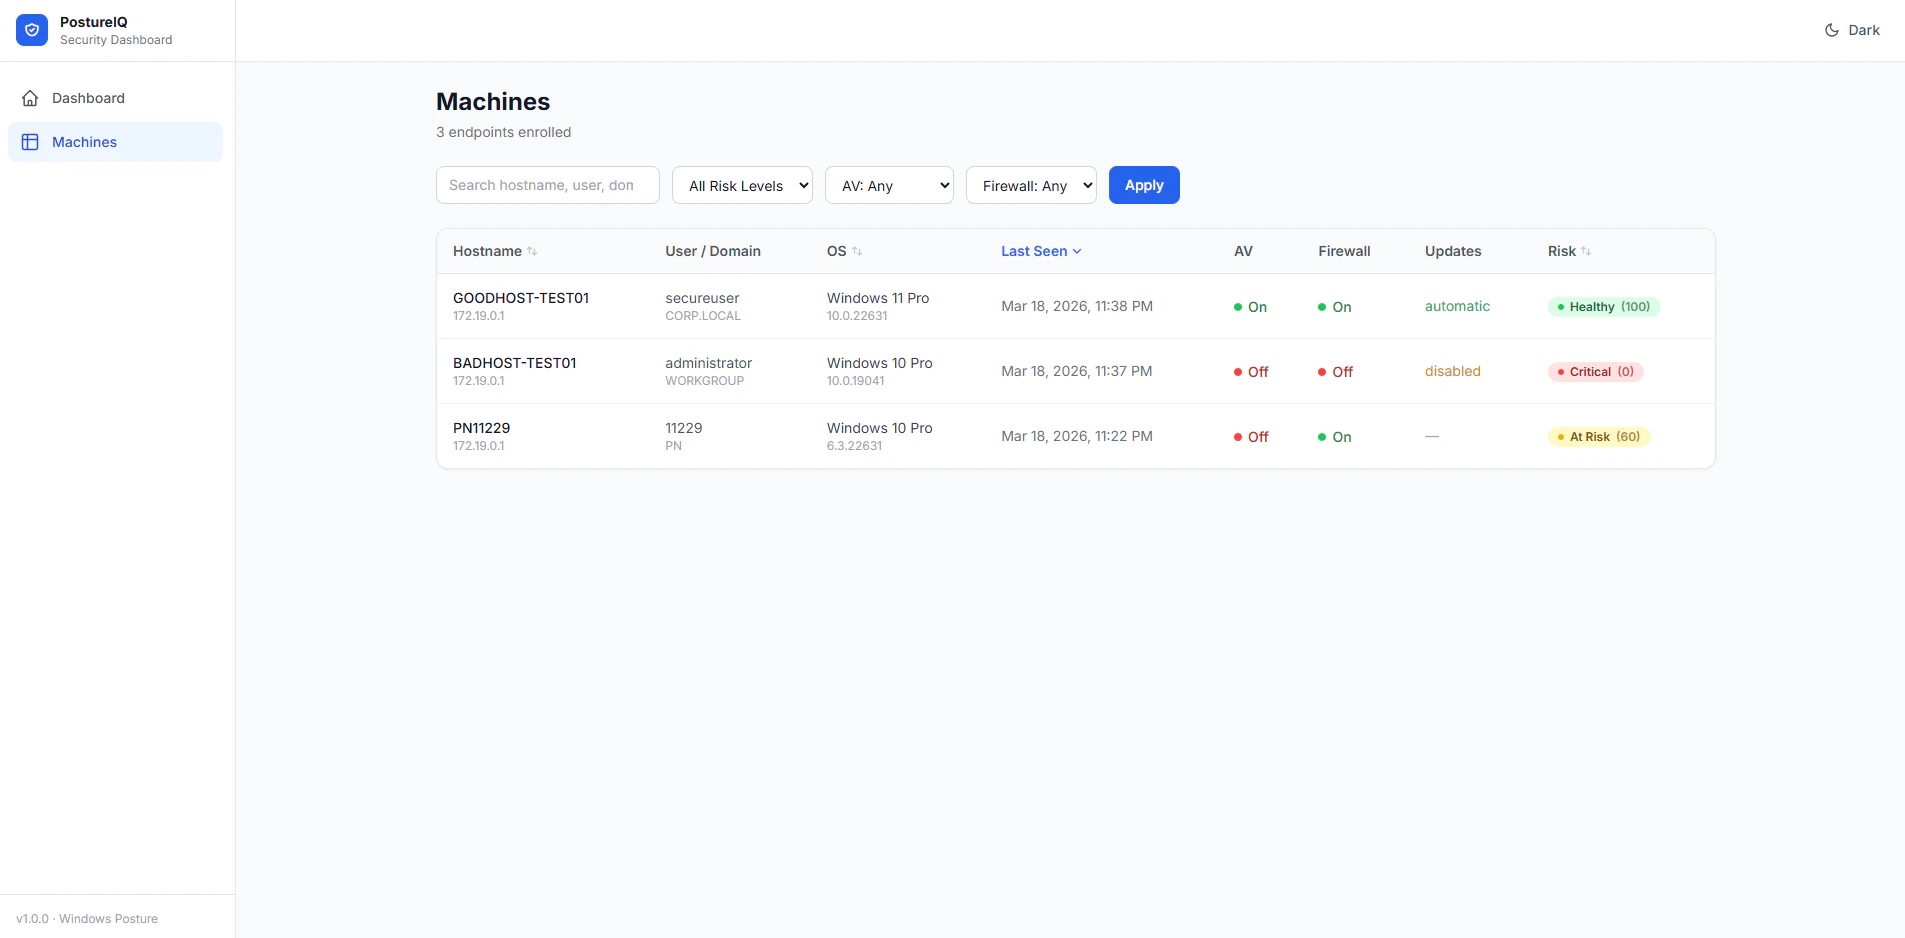
Task: Click Windows 11 Pro OS cell
Action: 878,298
